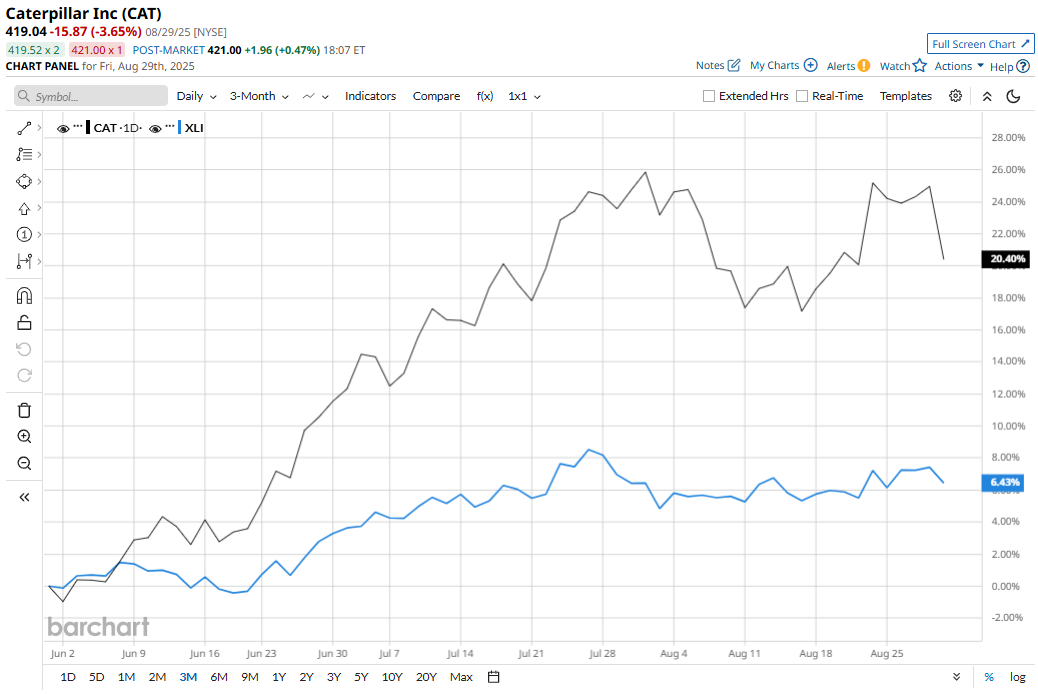Click the redo arrow icon
This screenshot has height=694, width=1038.
point(24,375)
